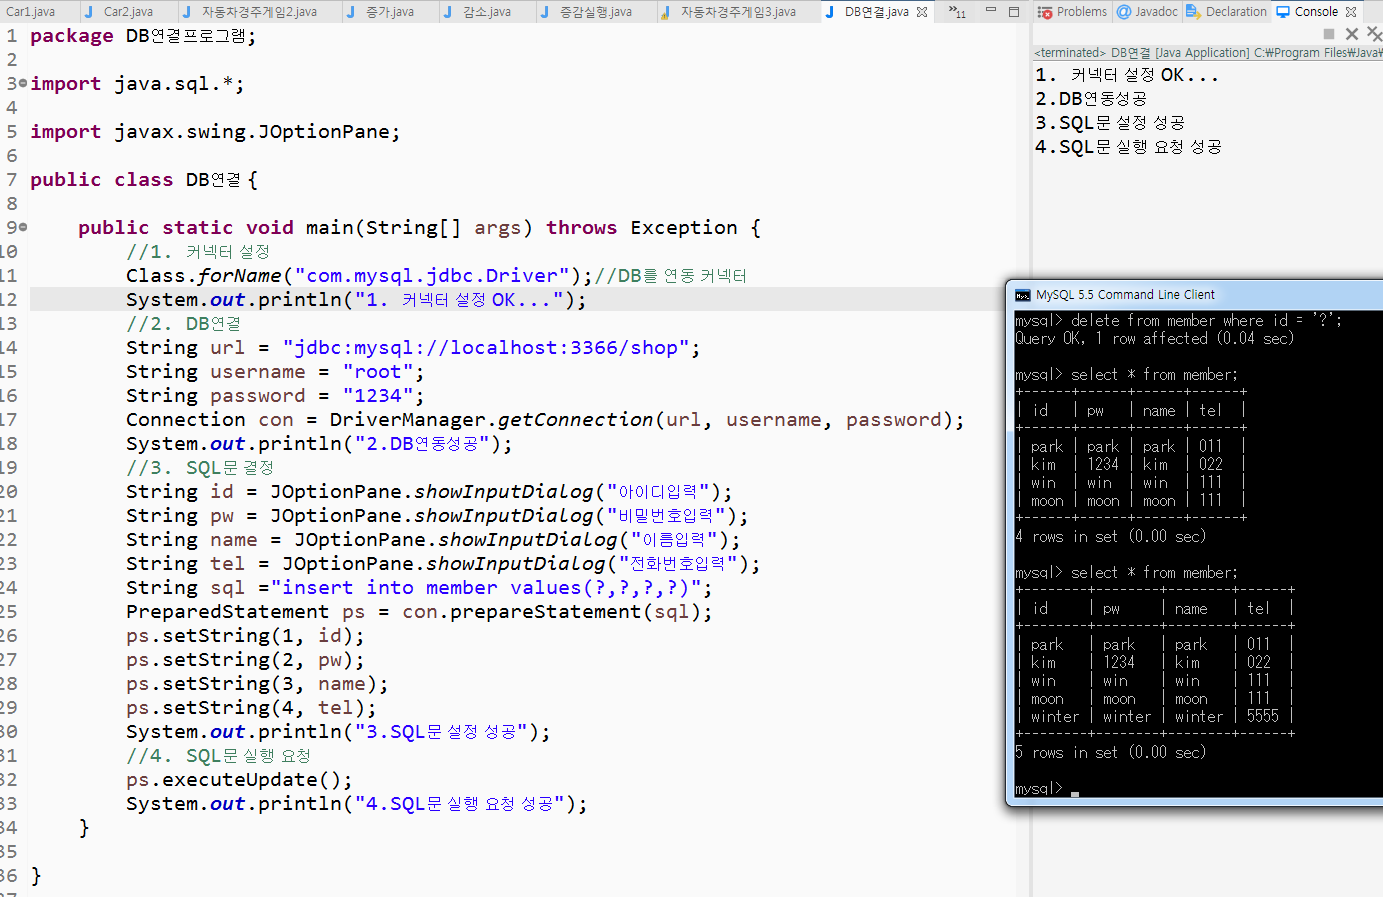
Task: Click the console Terminate button
Action: pyautogui.click(x=1329, y=34)
